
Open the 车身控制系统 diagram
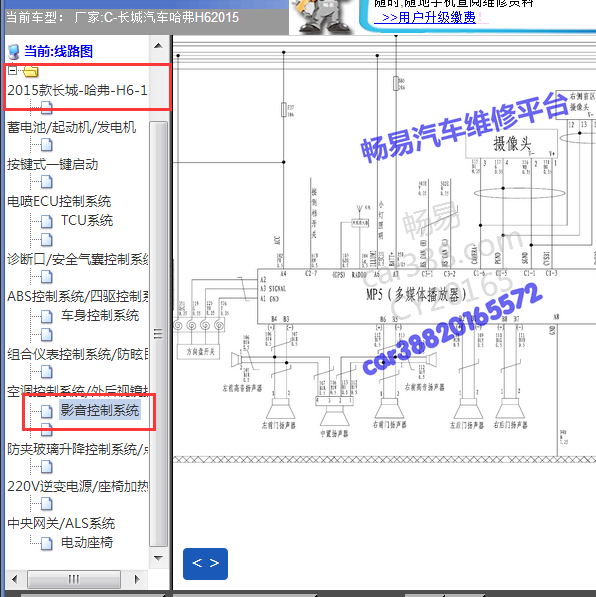(100, 315)
